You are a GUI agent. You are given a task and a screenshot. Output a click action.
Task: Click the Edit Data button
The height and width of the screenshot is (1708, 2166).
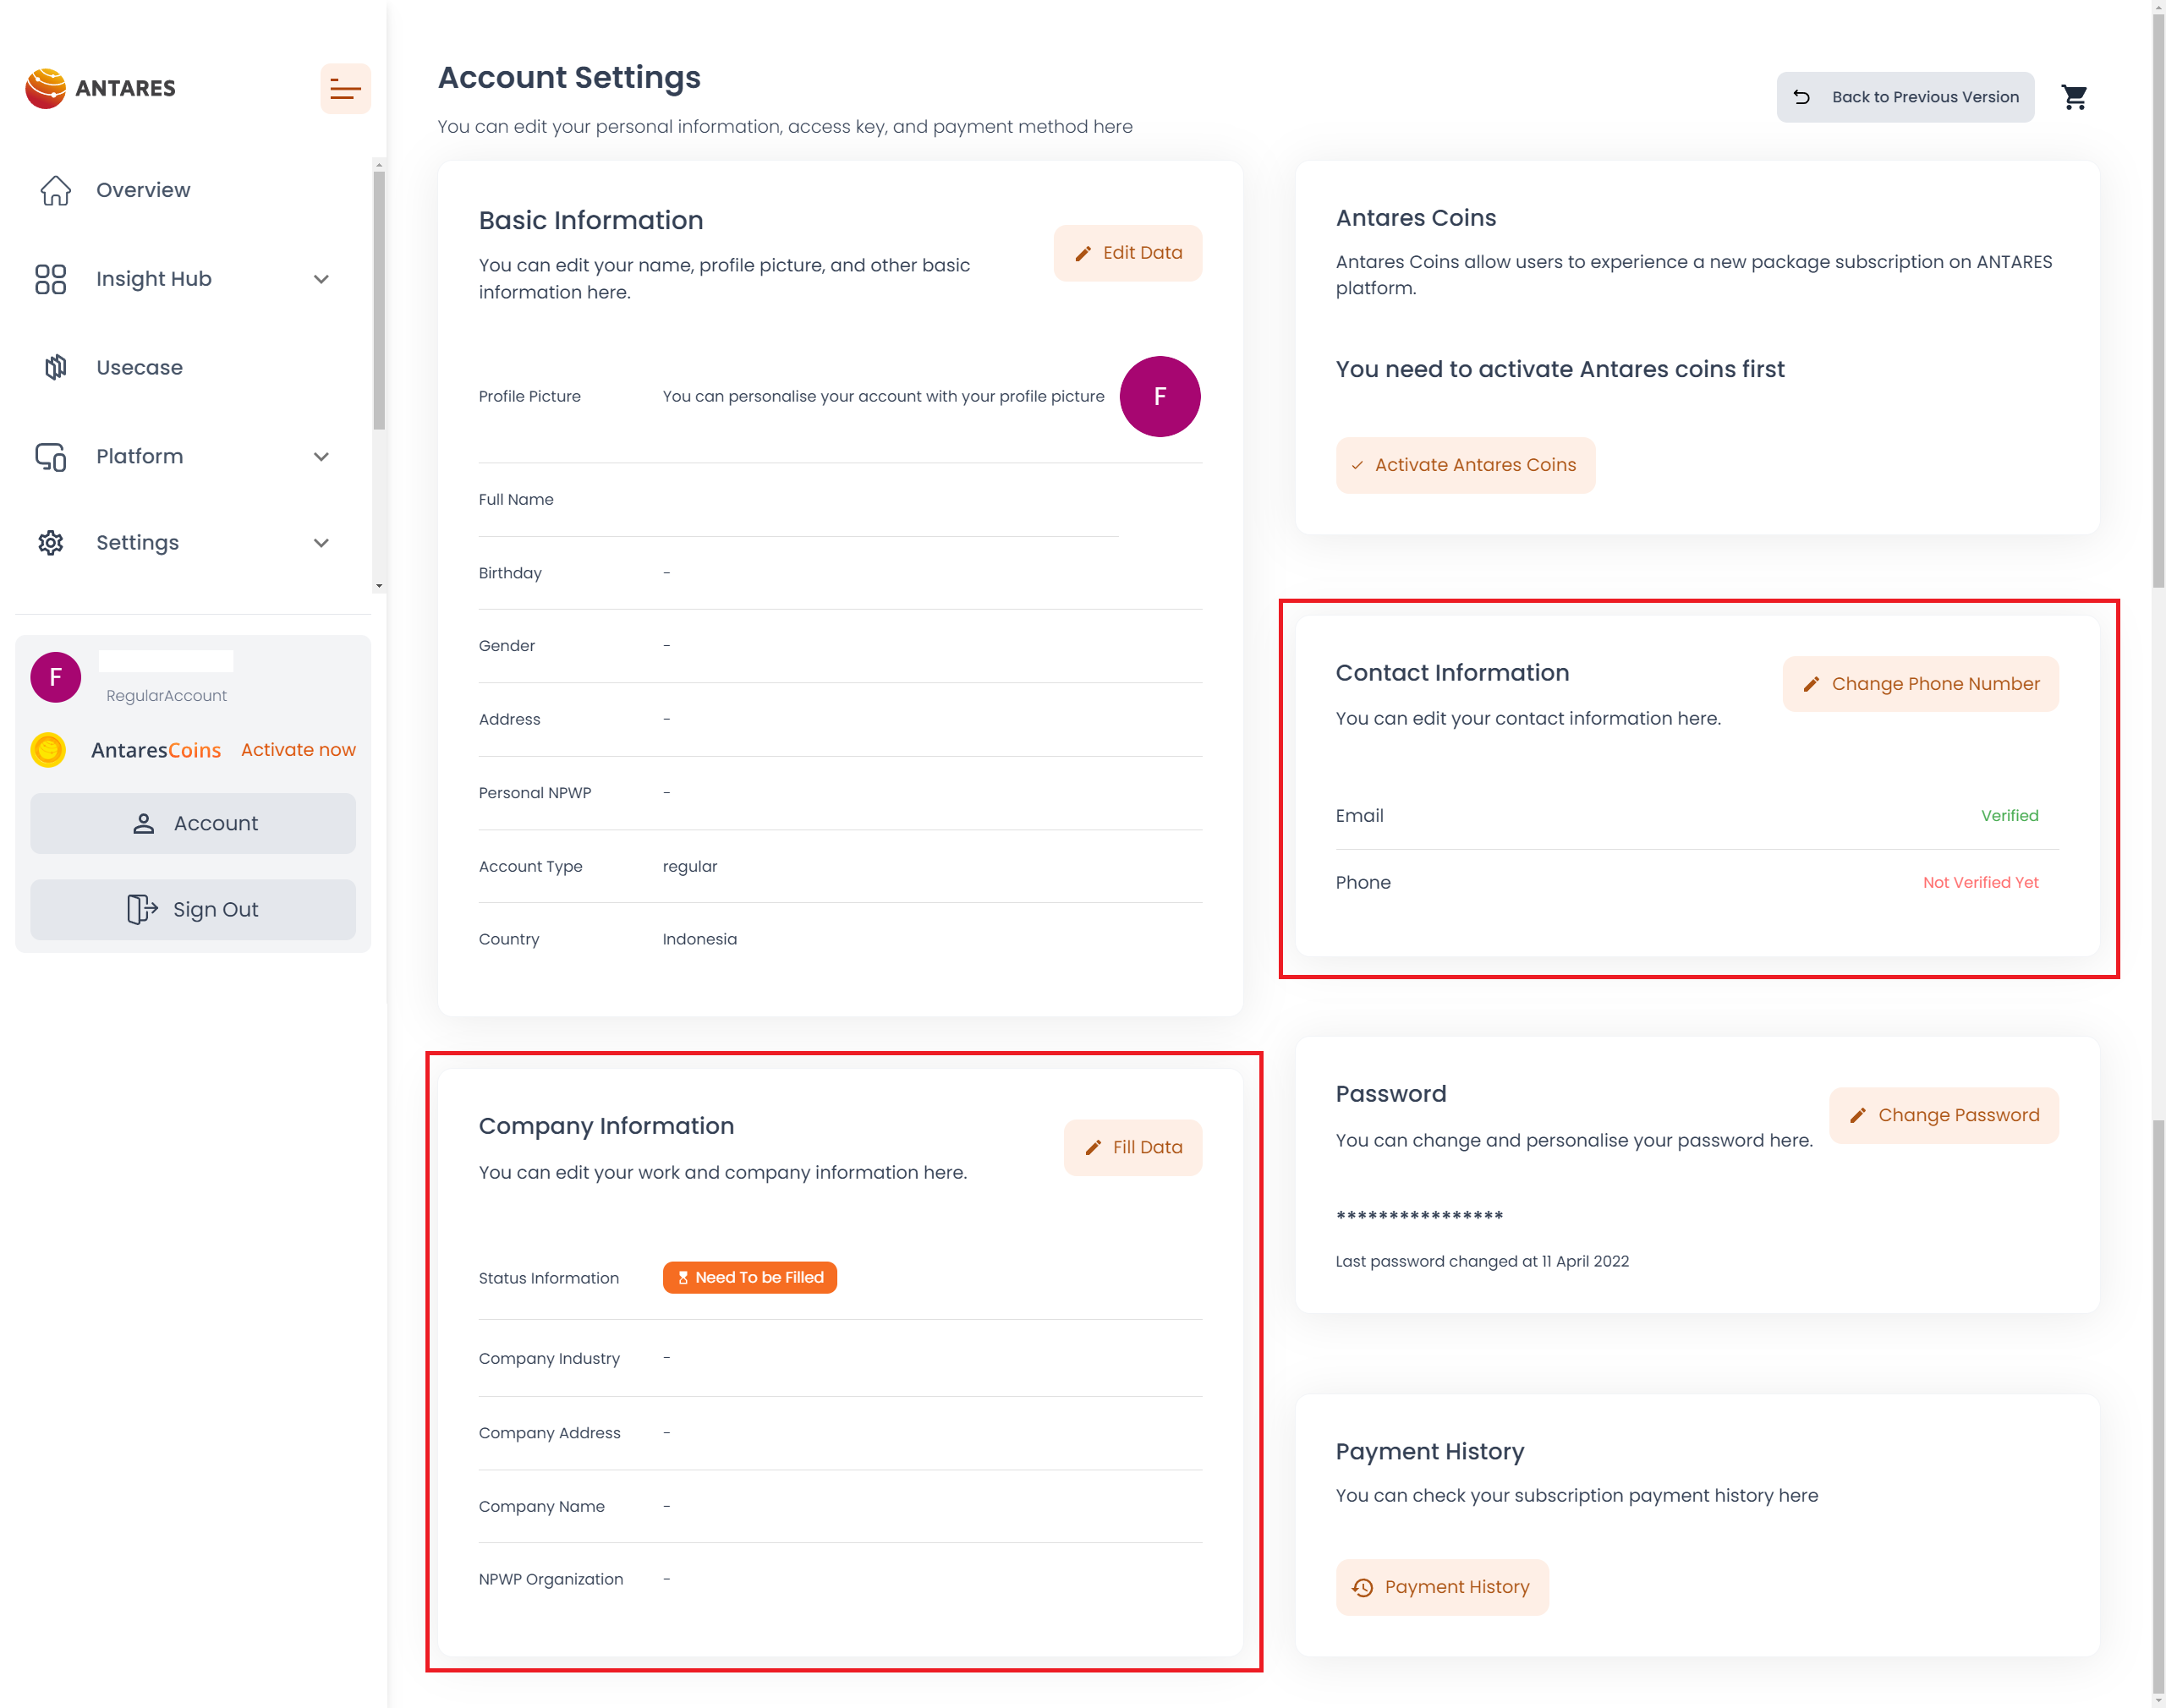[x=1127, y=253]
